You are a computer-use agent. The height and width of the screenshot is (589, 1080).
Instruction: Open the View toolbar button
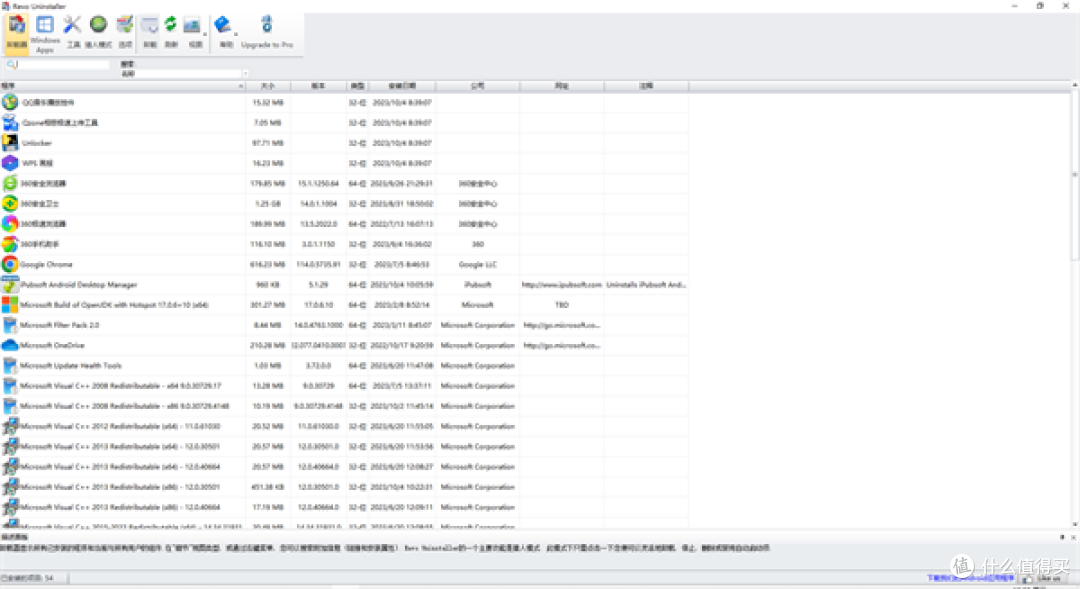pos(193,32)
